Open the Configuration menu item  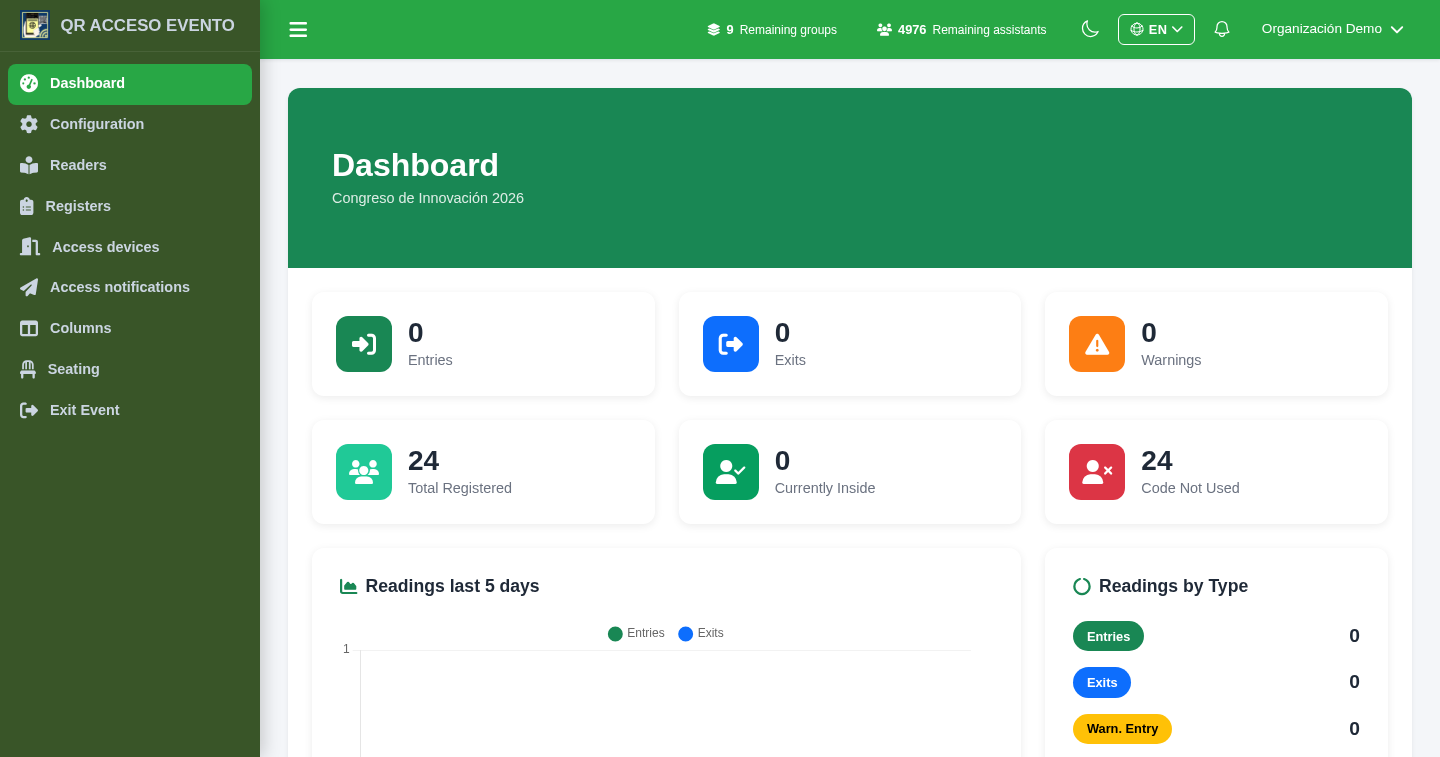[x=130, y=124]
